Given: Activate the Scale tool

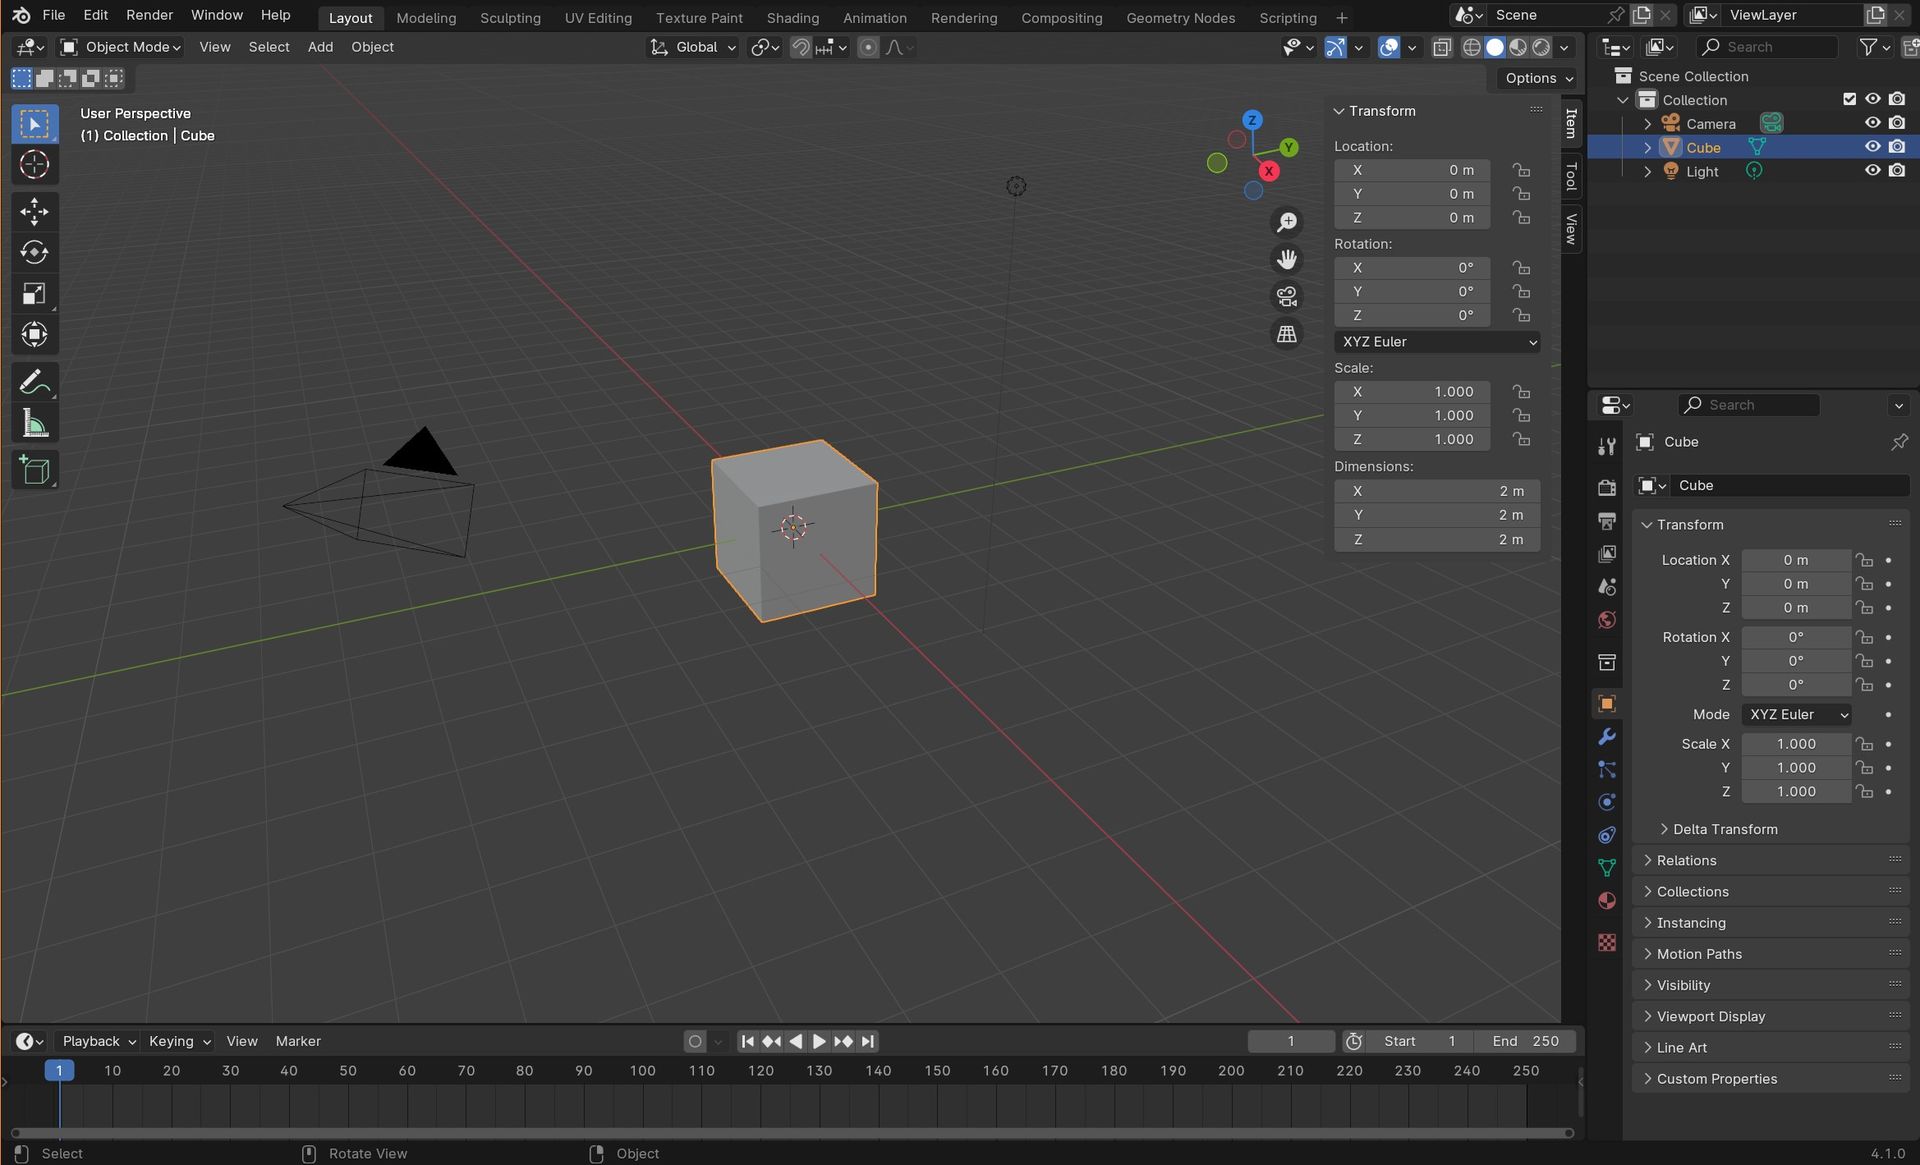Looking at the screenshot, I should point(34,293).
